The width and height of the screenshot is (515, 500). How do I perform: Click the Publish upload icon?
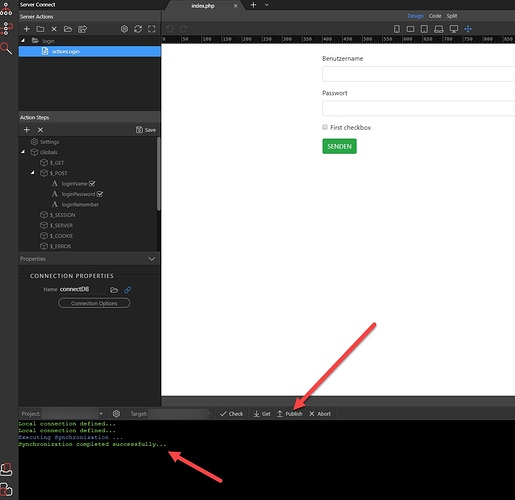tap(280, 414)
